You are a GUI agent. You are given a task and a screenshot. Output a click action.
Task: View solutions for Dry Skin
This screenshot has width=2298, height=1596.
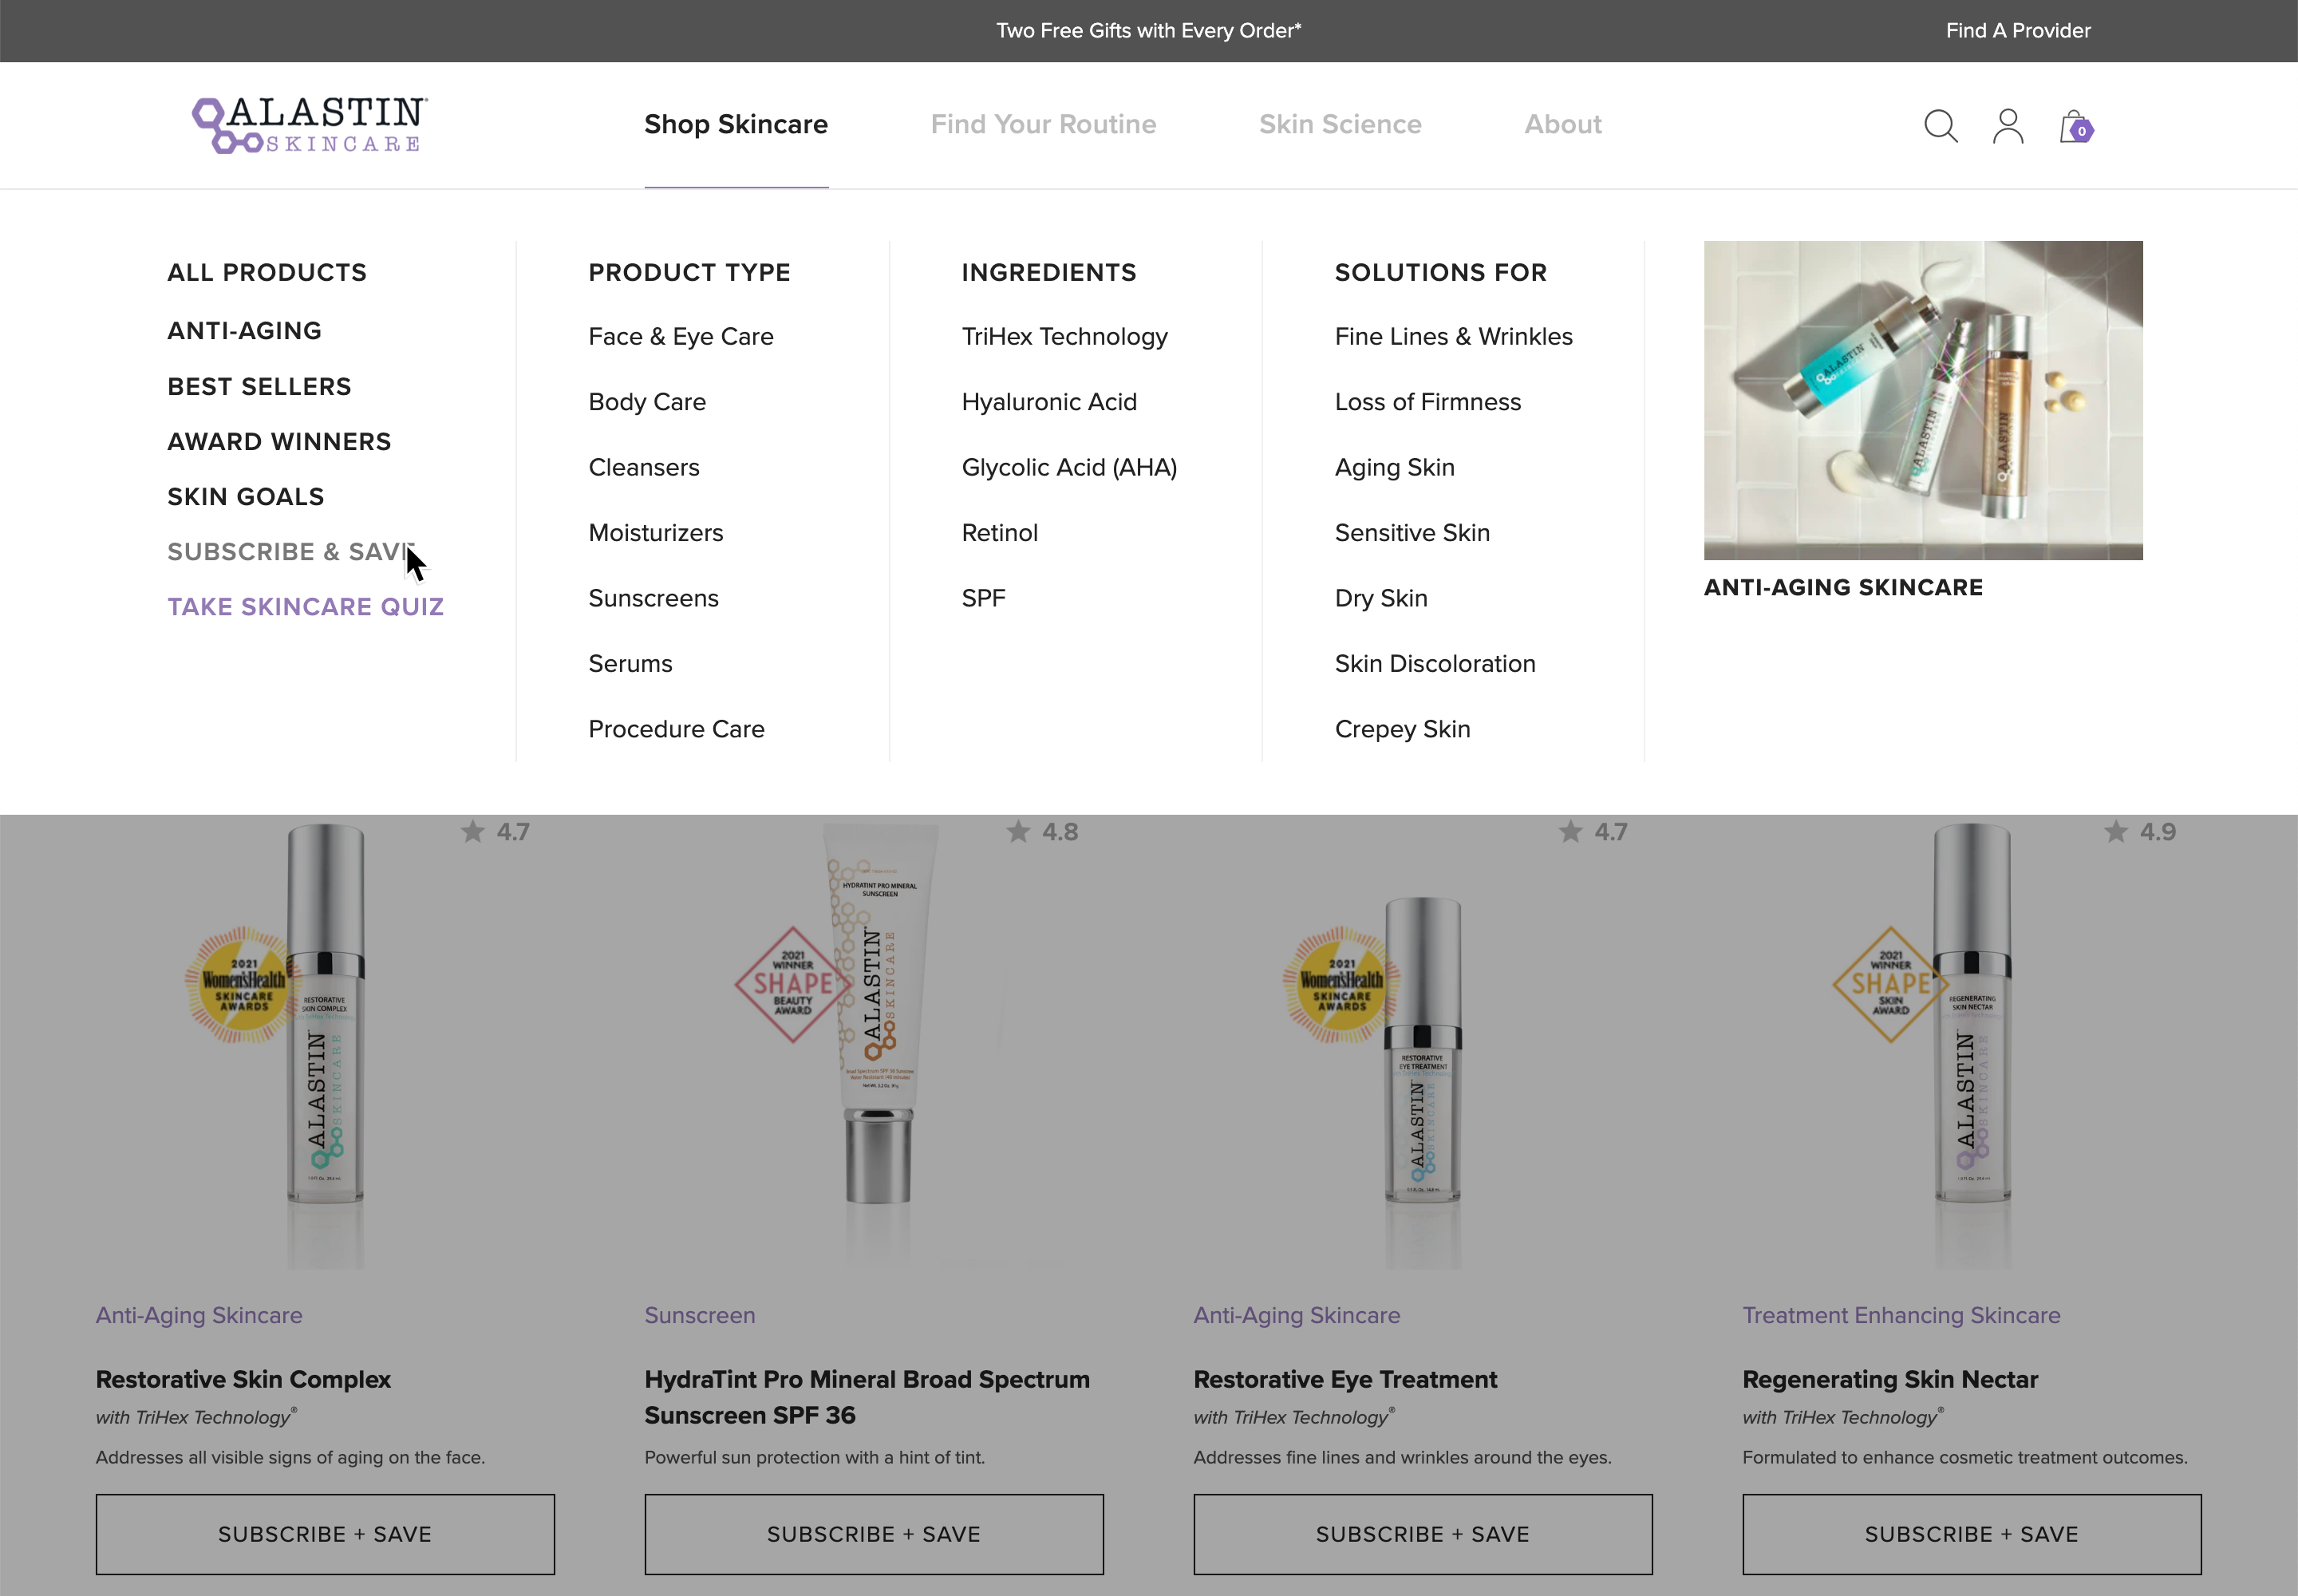tap(1381, 599)
